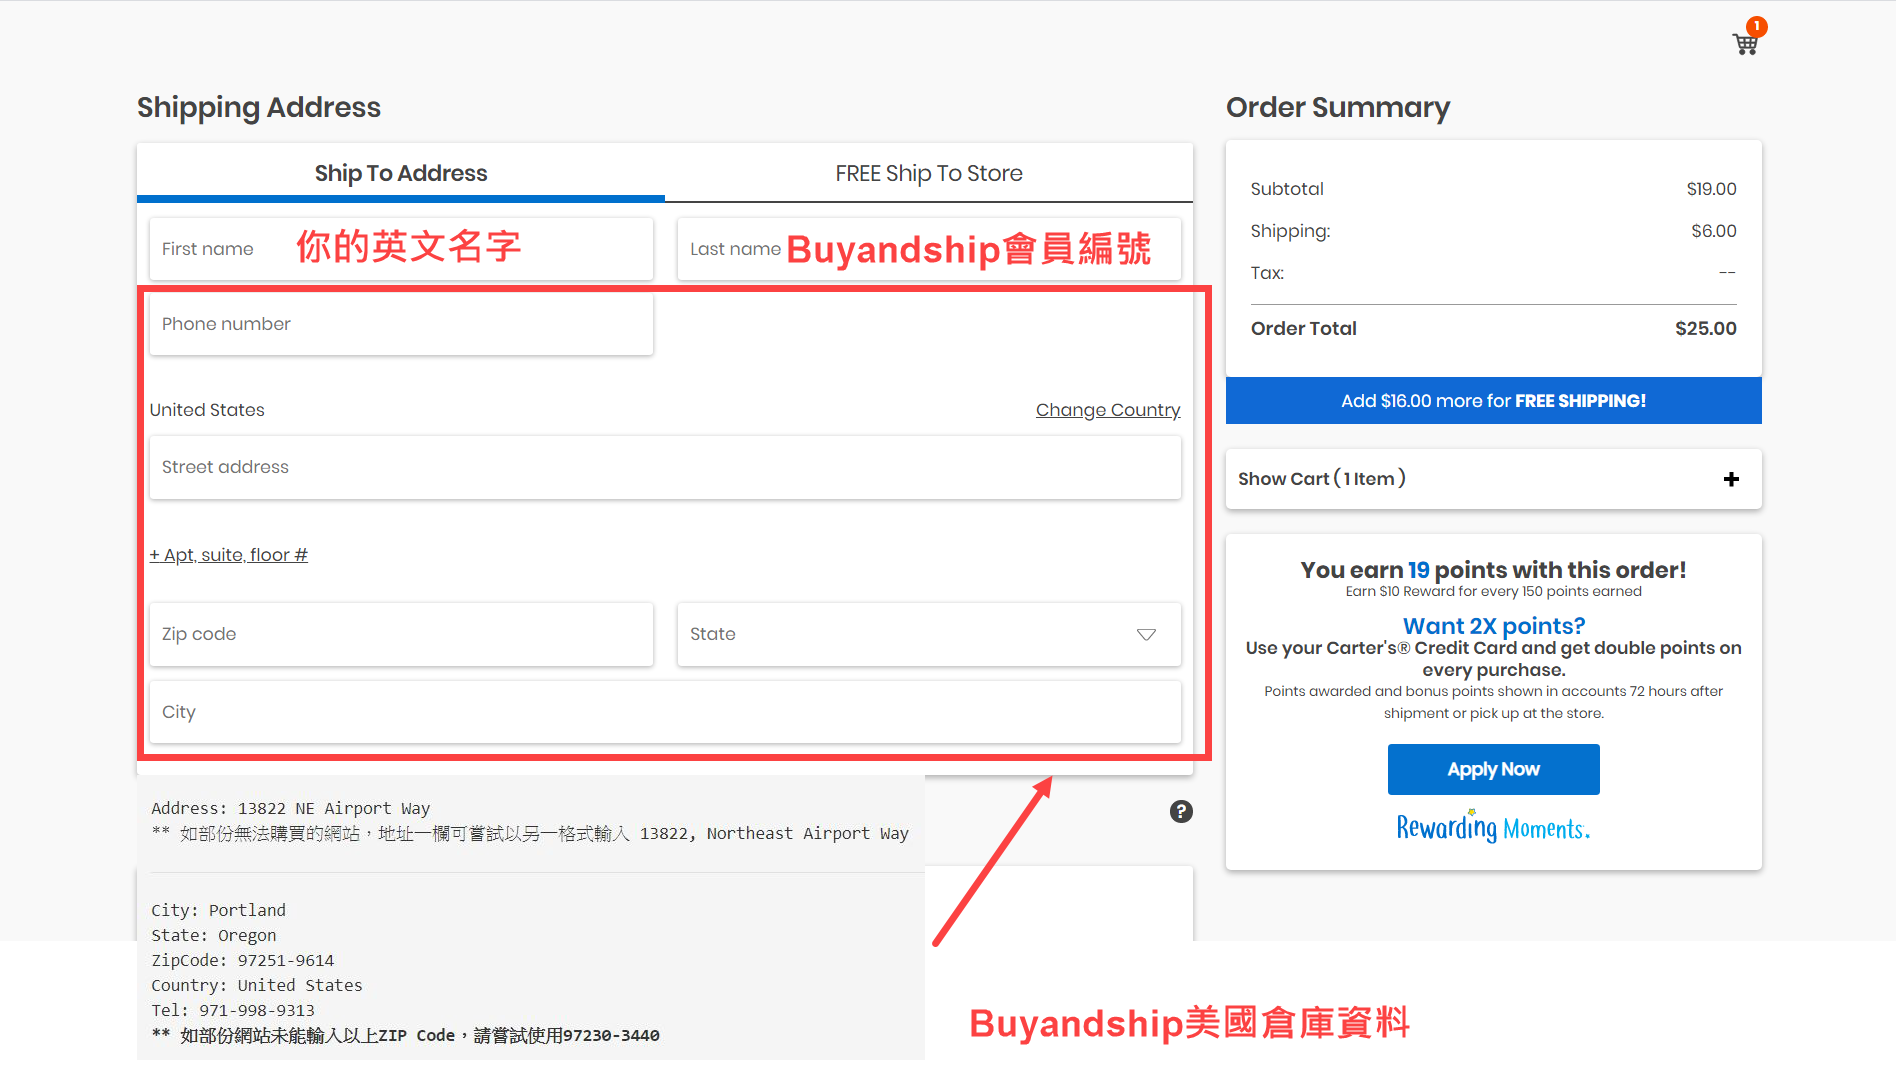Screen dimensions: 1896x1076
Task: Select the Street address field
Action: click(664, 467)
